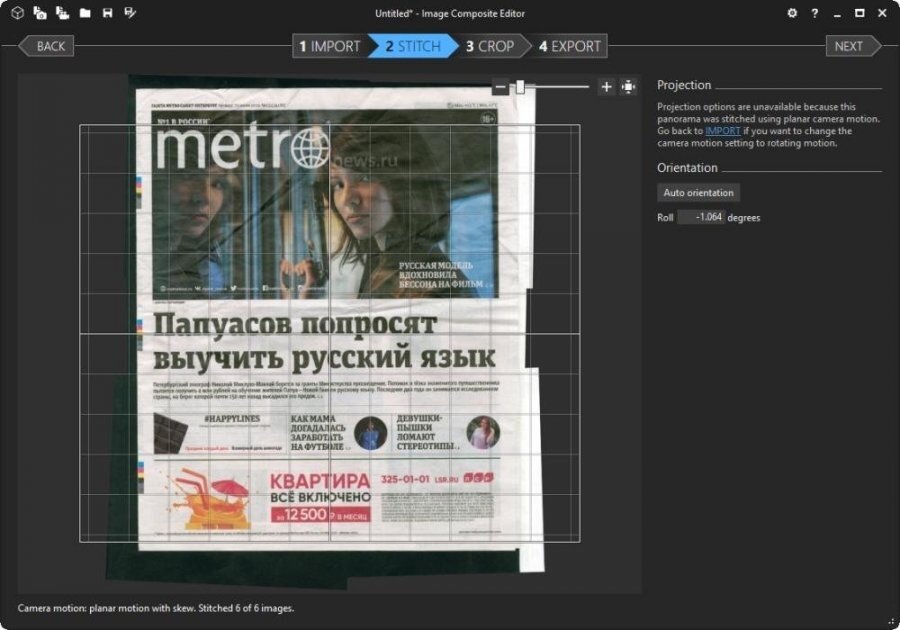Image resolution: width=900 pixels, height=630 pixels.
Task: Go to step 3 Crop
Action: [490, 46]
